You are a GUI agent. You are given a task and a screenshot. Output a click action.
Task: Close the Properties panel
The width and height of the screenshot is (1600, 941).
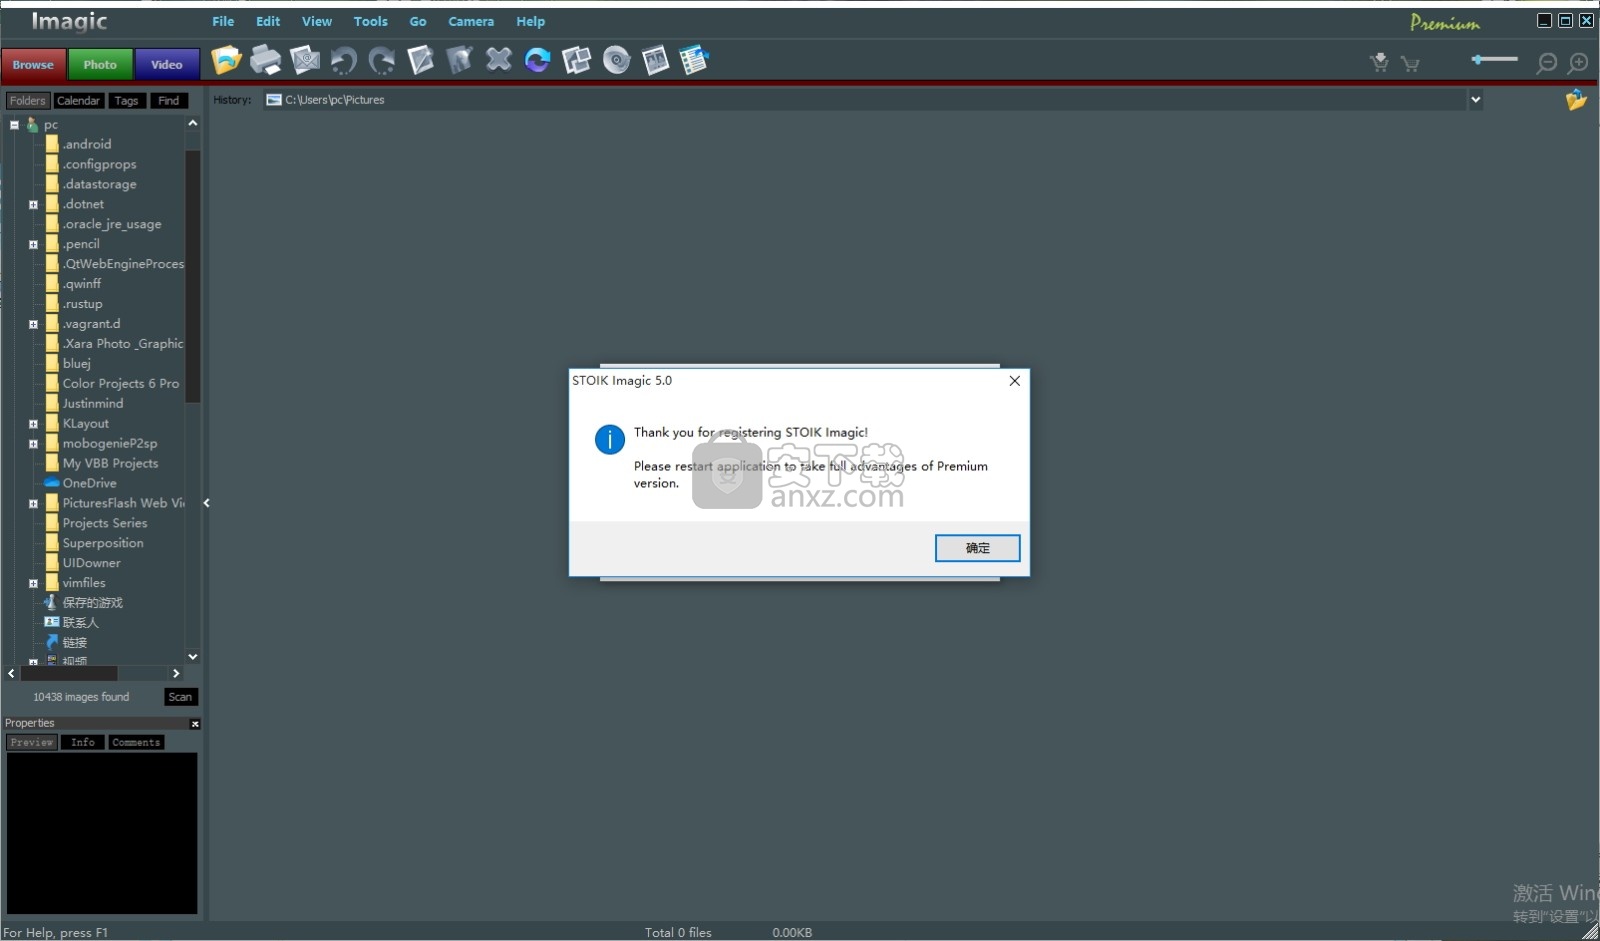pyautogui.click(x=195, y=724)
